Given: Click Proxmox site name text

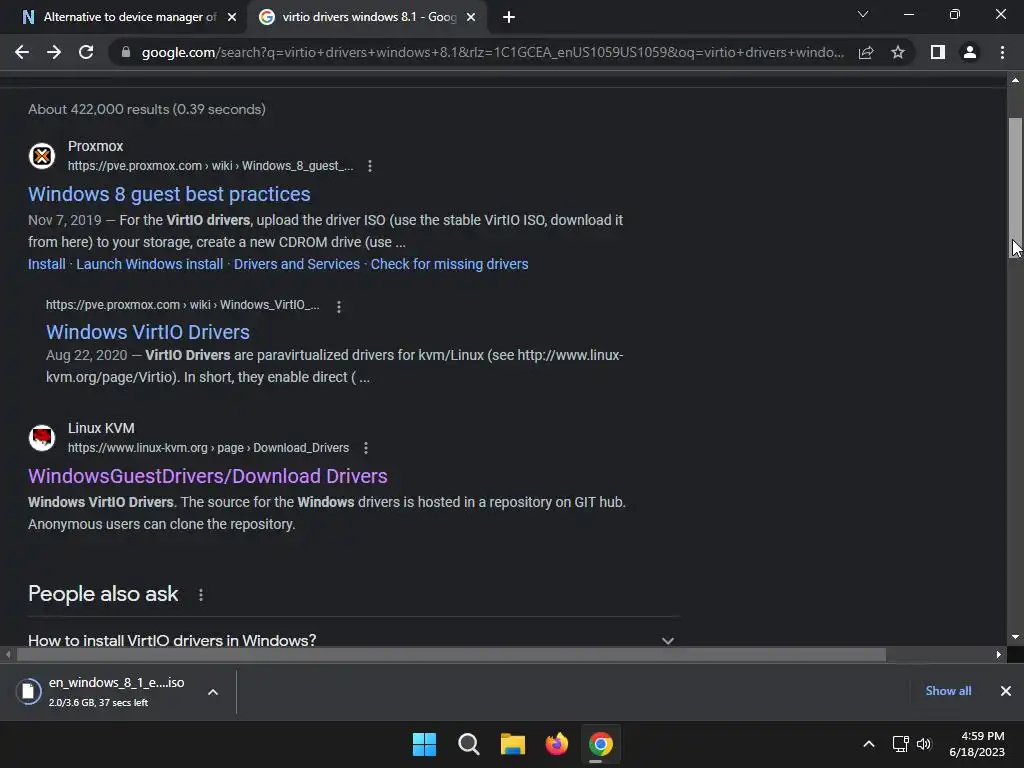Looking at the screenshot, I should (95, 146).
